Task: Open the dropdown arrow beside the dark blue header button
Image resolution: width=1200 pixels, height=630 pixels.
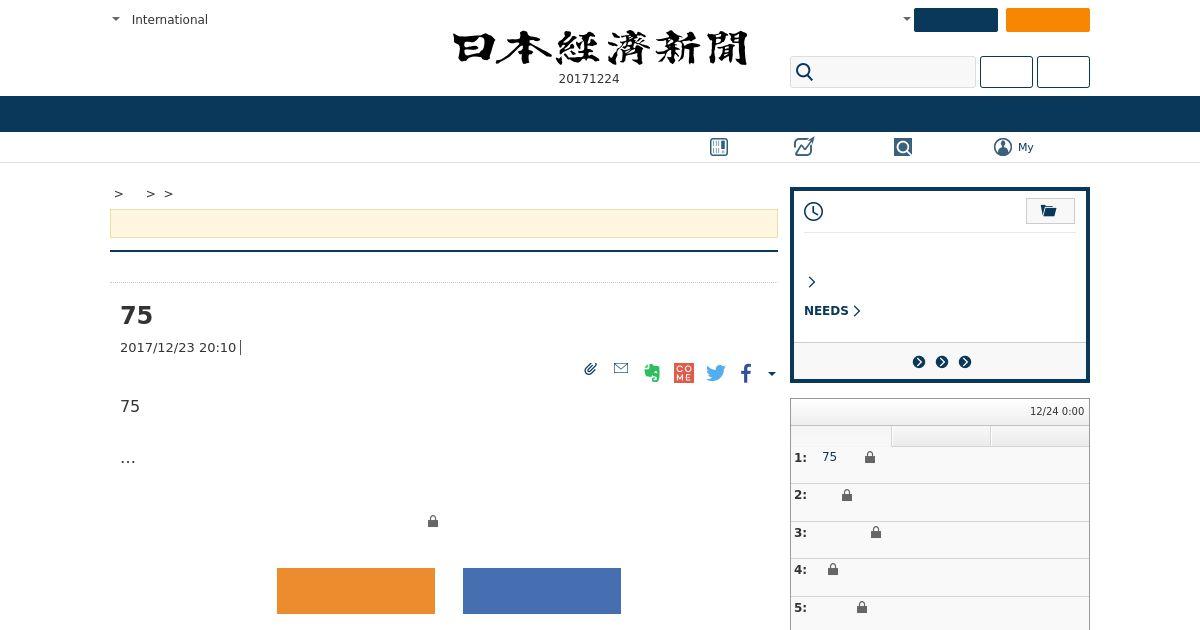Action: click(x=907, y=19)
